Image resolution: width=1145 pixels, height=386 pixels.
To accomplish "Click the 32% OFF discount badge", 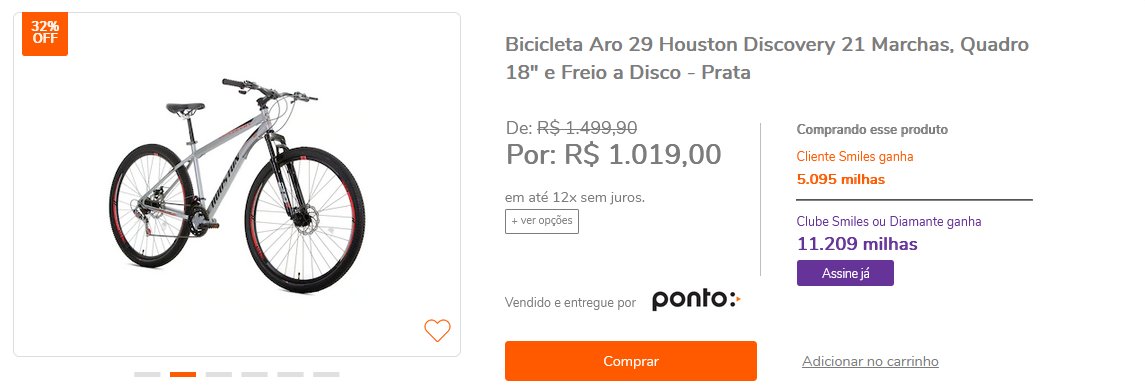I will (45, 34).
